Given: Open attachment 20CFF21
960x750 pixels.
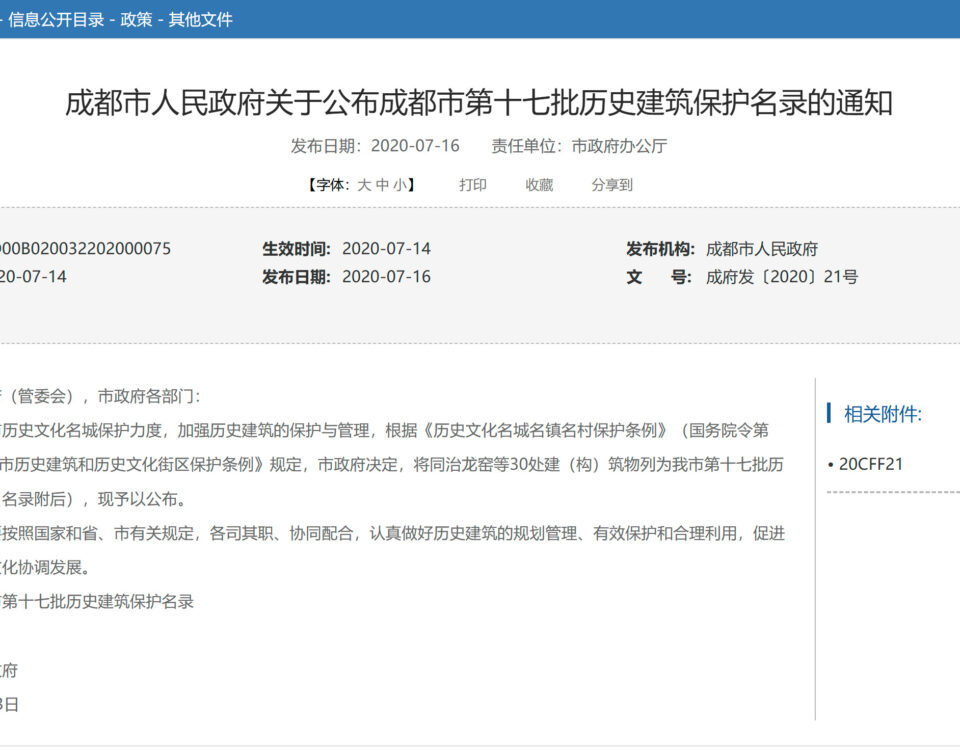Looking at the screenshot, I should pyautogui.click(x=871, y=464).
